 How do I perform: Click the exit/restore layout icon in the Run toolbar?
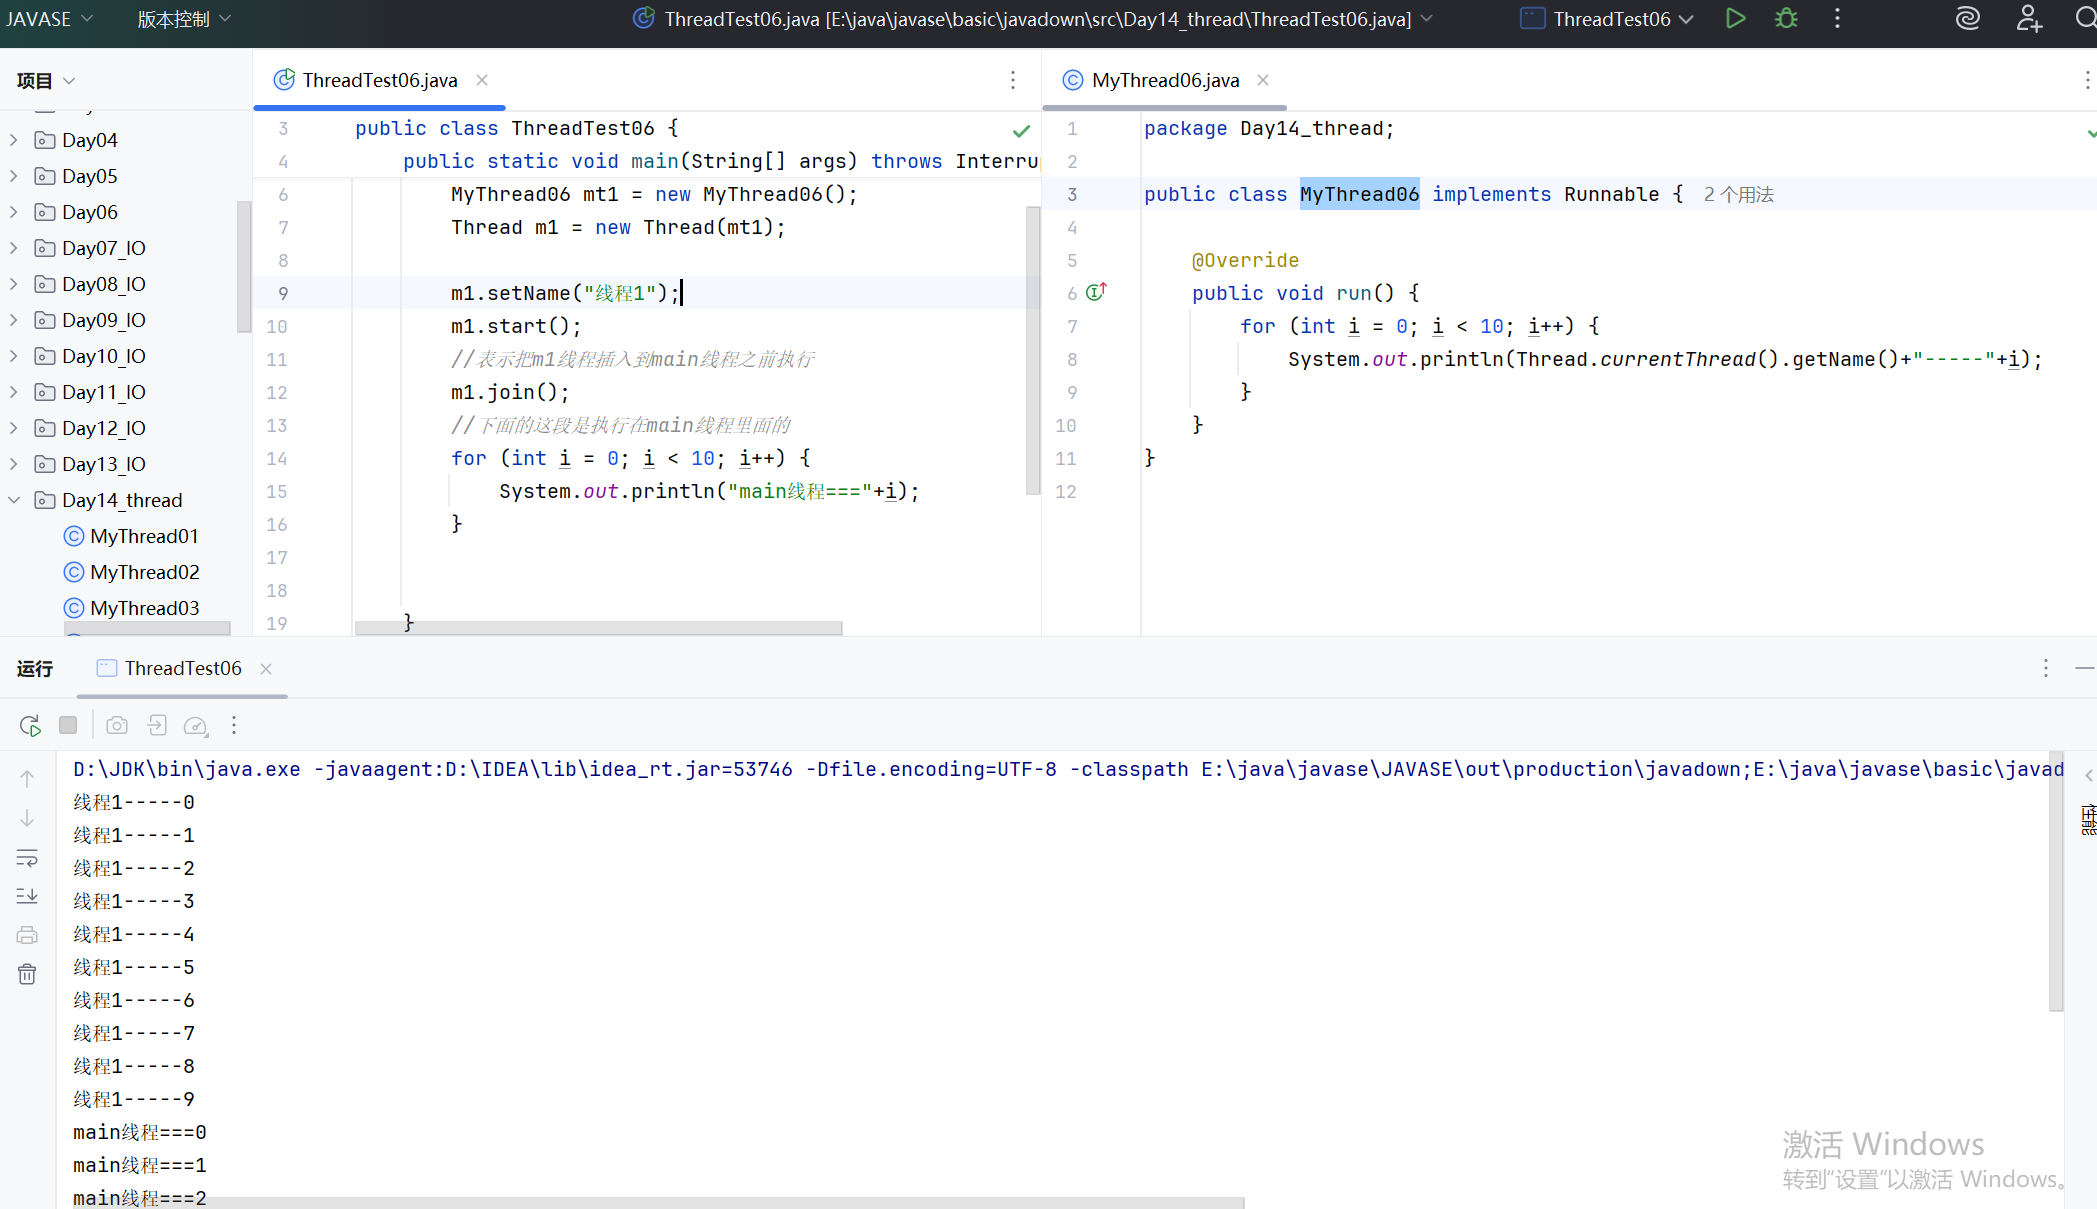coord(157,725)
